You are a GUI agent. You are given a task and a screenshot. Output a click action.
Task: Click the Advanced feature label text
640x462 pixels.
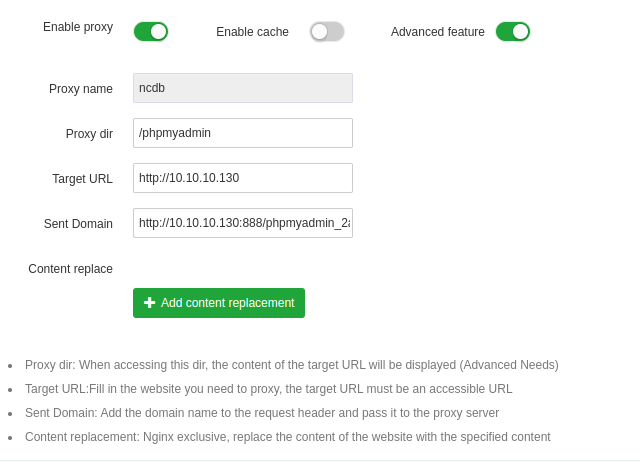[437, 32]
